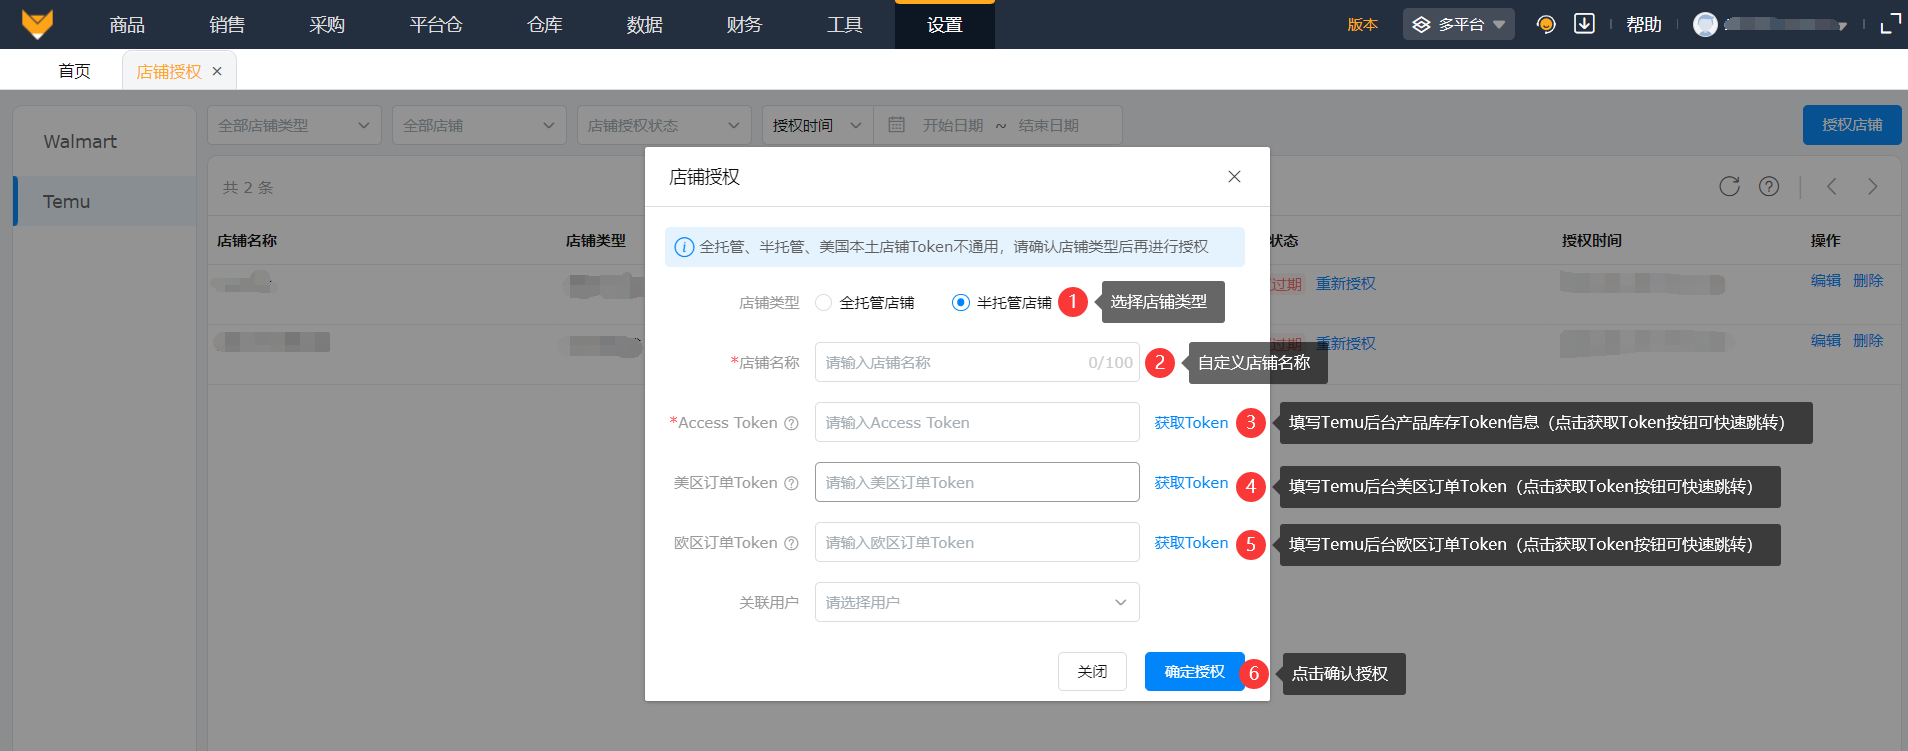1908x751 pixels.
Task: Click the 确定授权 button
Action: tap(1194, 672)
